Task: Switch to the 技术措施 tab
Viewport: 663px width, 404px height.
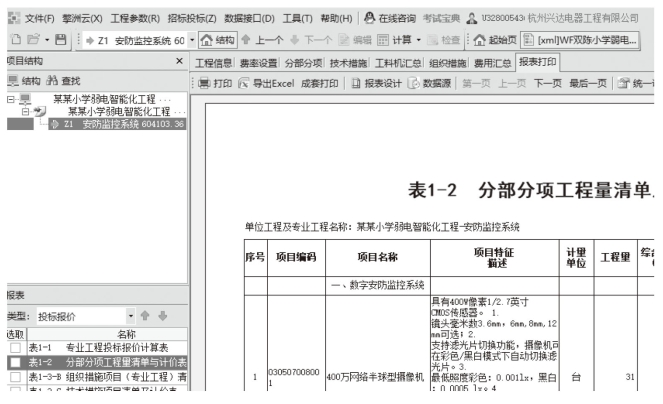Action: [x=348, y=63]
